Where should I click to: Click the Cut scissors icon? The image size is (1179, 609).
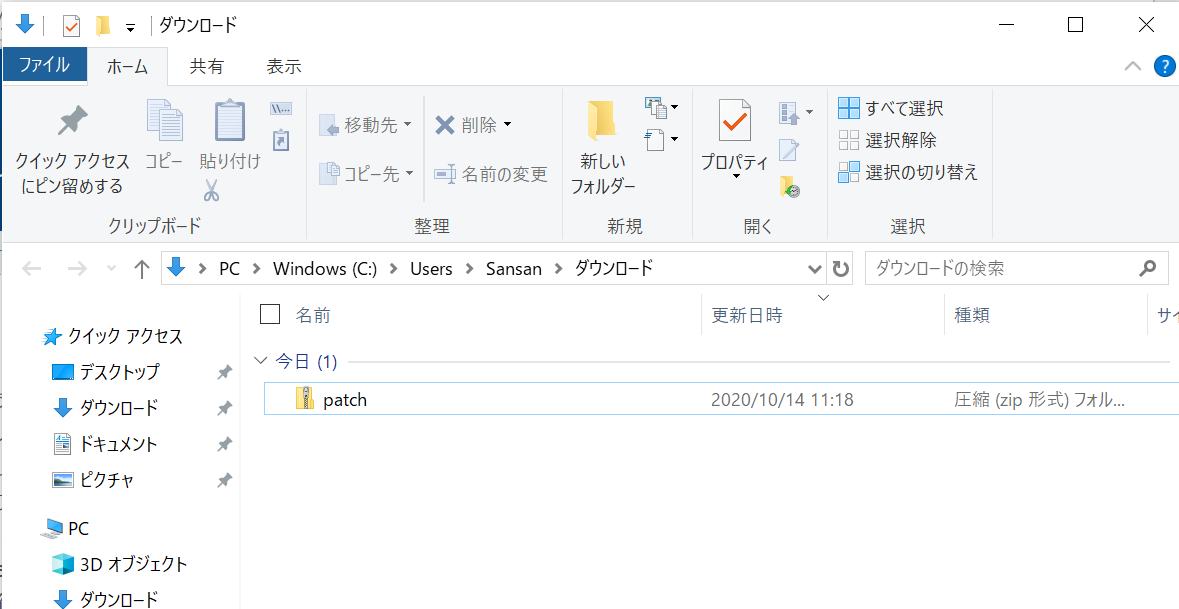211,190
